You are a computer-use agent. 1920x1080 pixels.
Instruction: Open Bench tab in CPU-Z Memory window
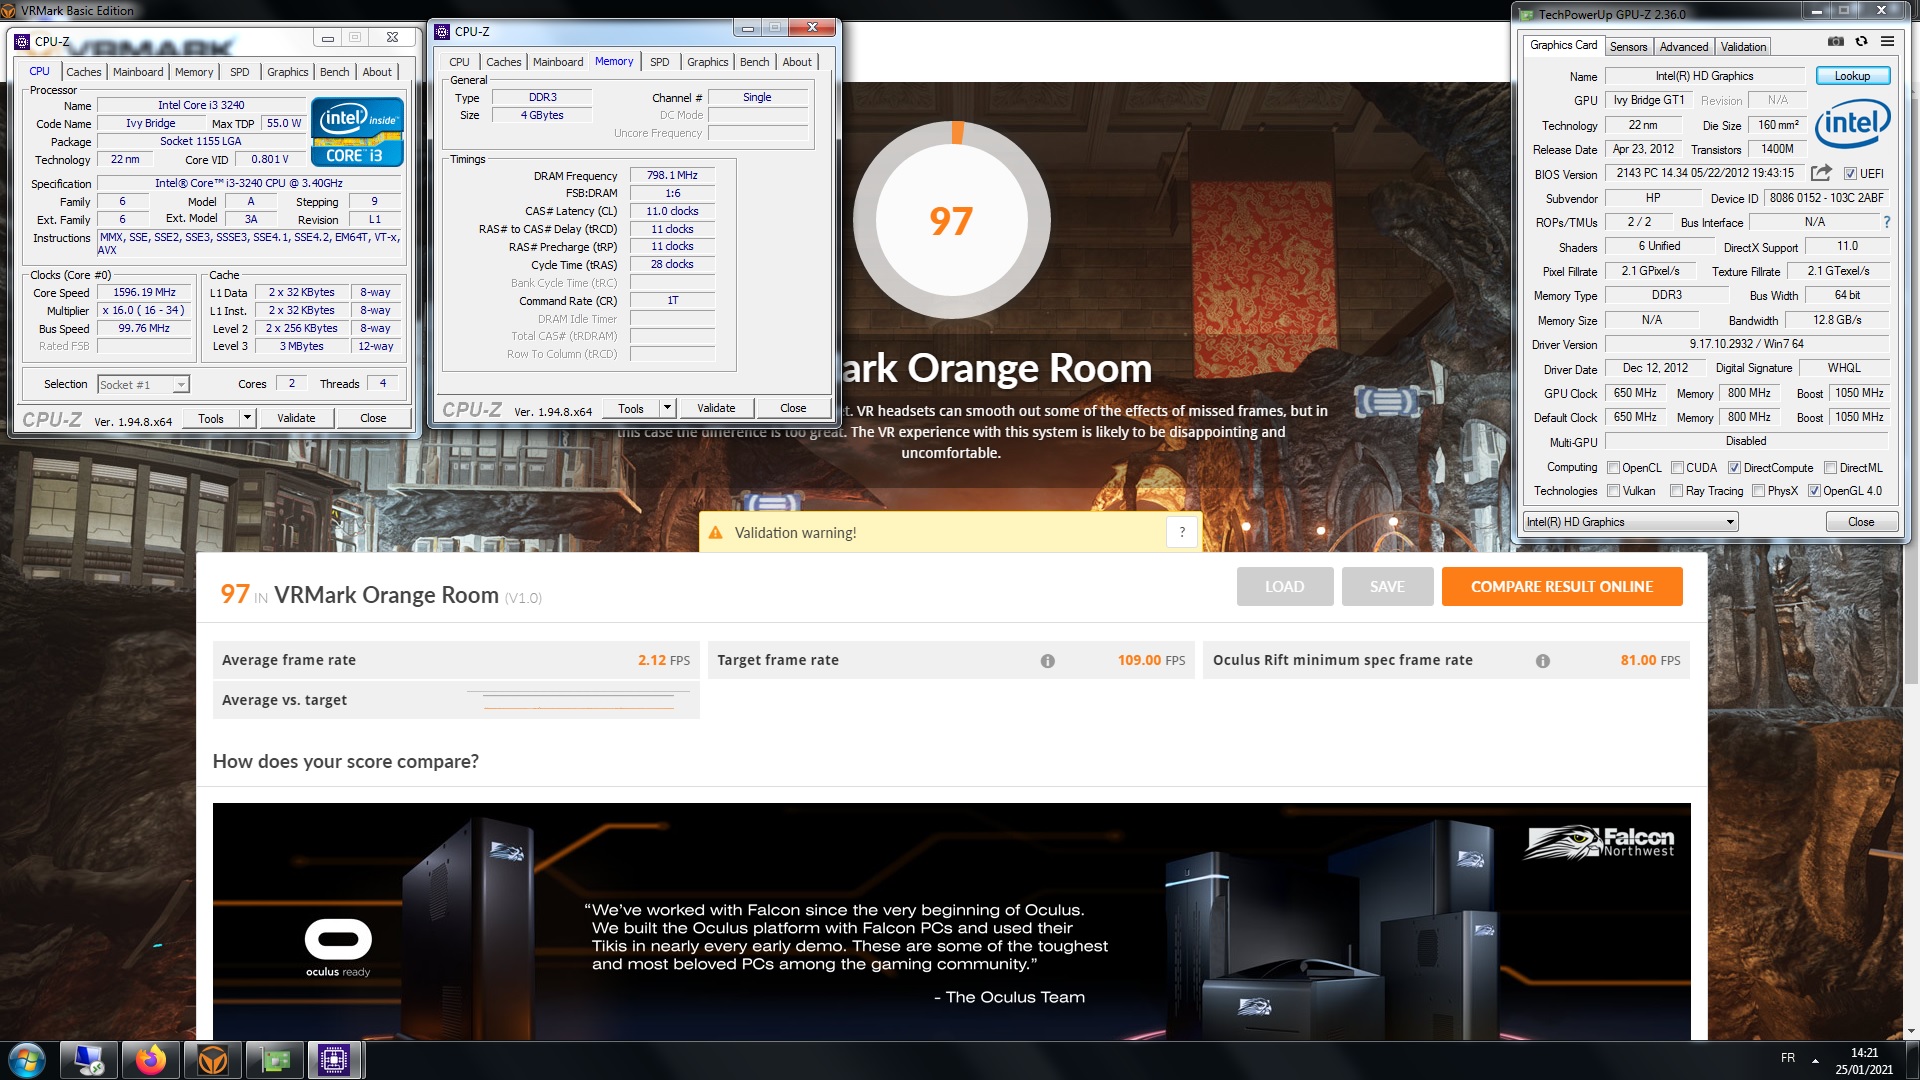pyautogui.click(x=754, y=62)
